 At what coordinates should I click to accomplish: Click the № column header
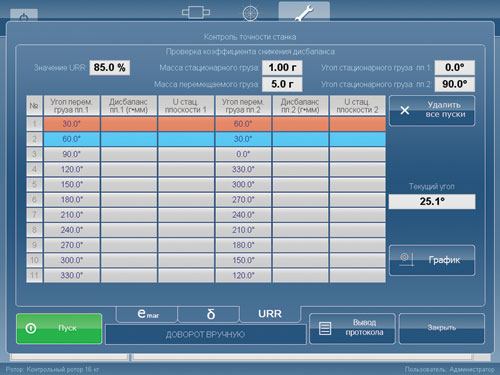click(34, 106)
